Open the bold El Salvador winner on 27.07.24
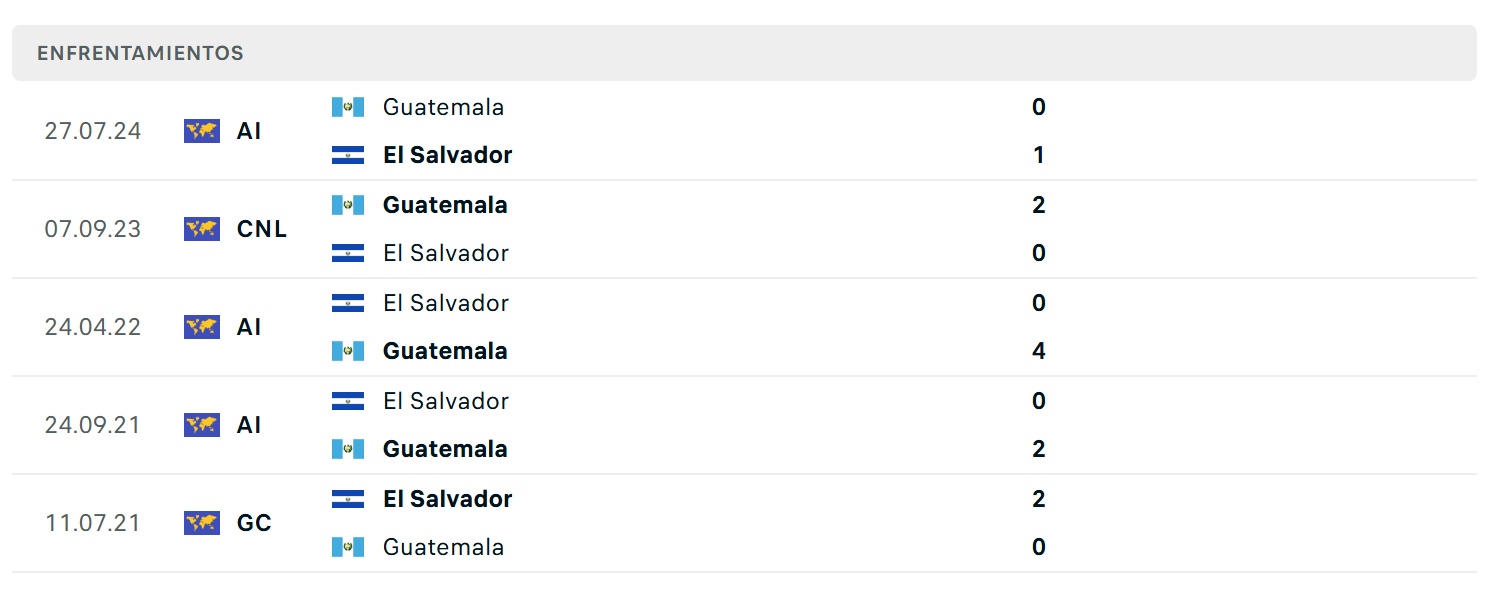The image size is (1490, 591). 447,155
